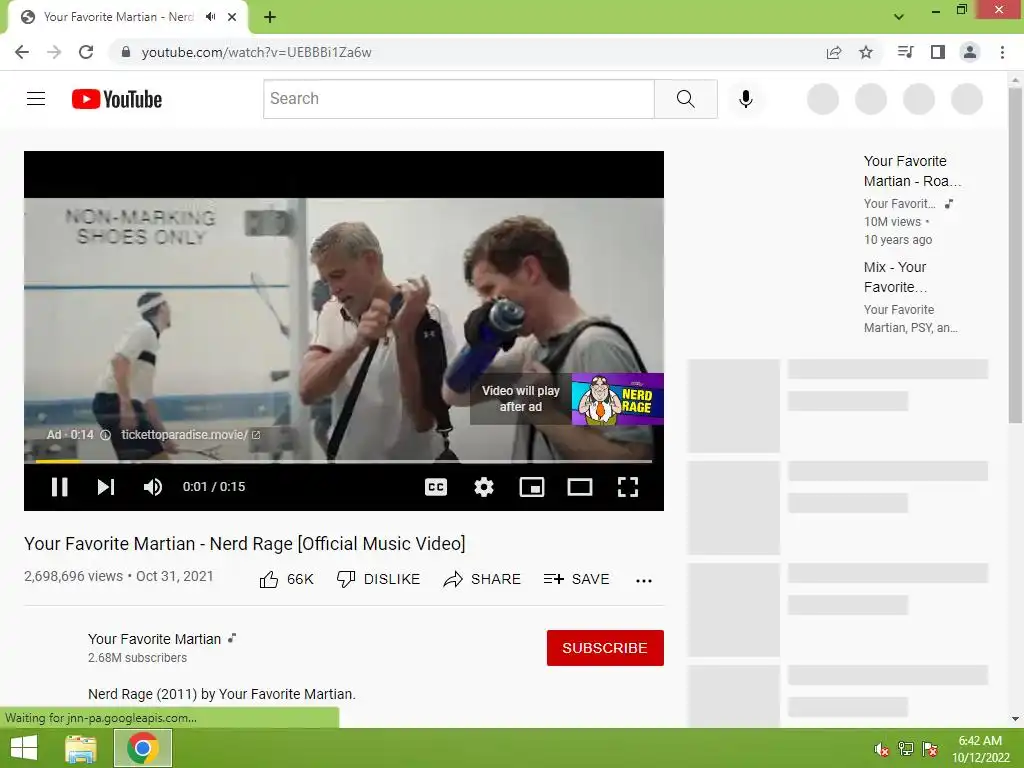Pause the playing ad
1024x768 pixels.
(59, 487)
